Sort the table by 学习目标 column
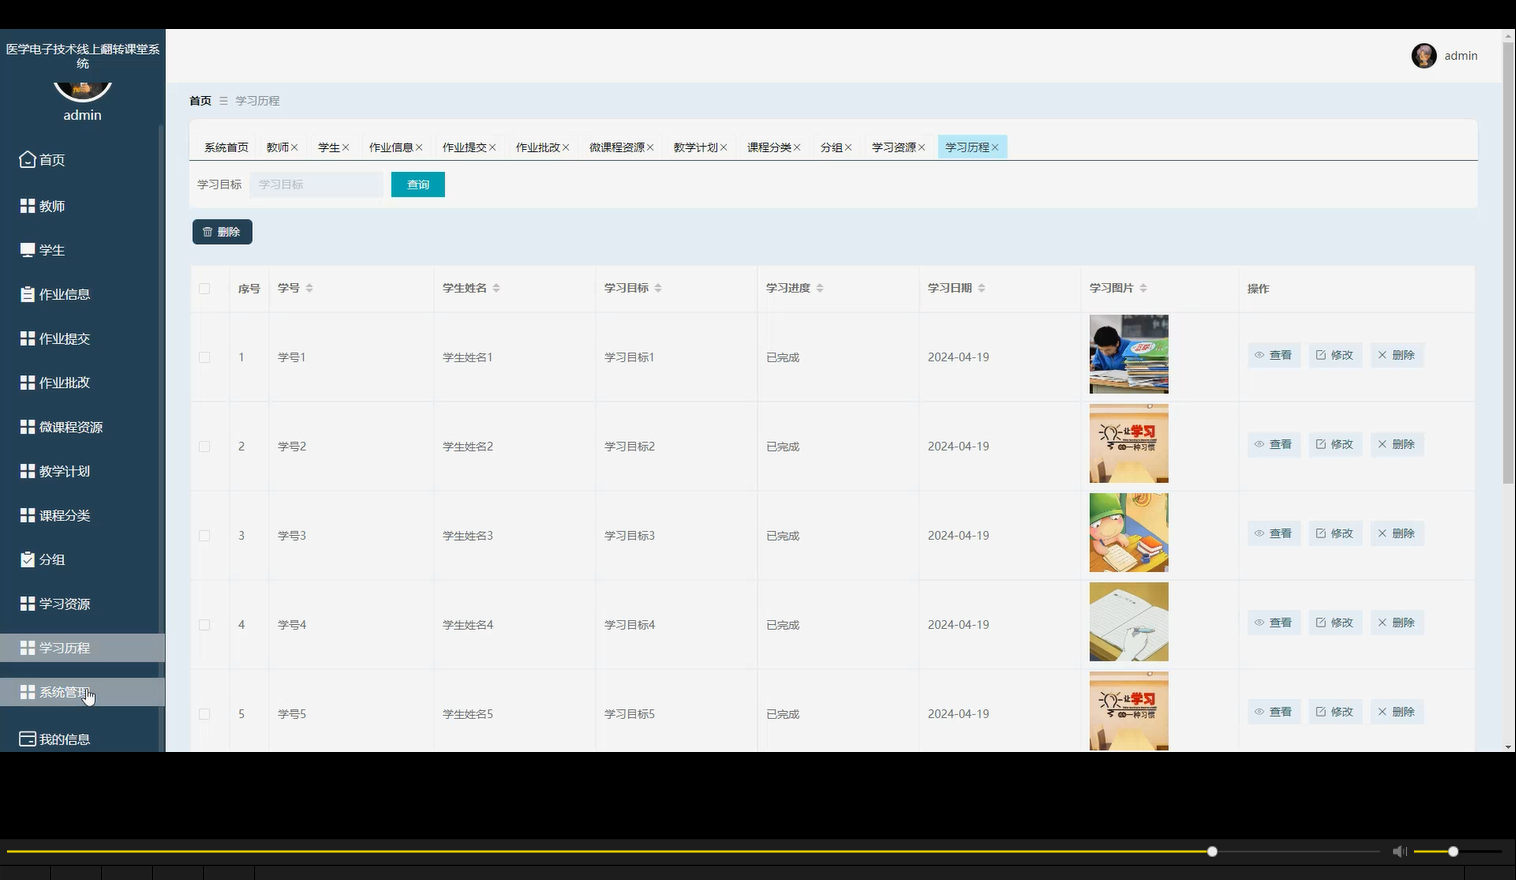 (x=658, y=288)
